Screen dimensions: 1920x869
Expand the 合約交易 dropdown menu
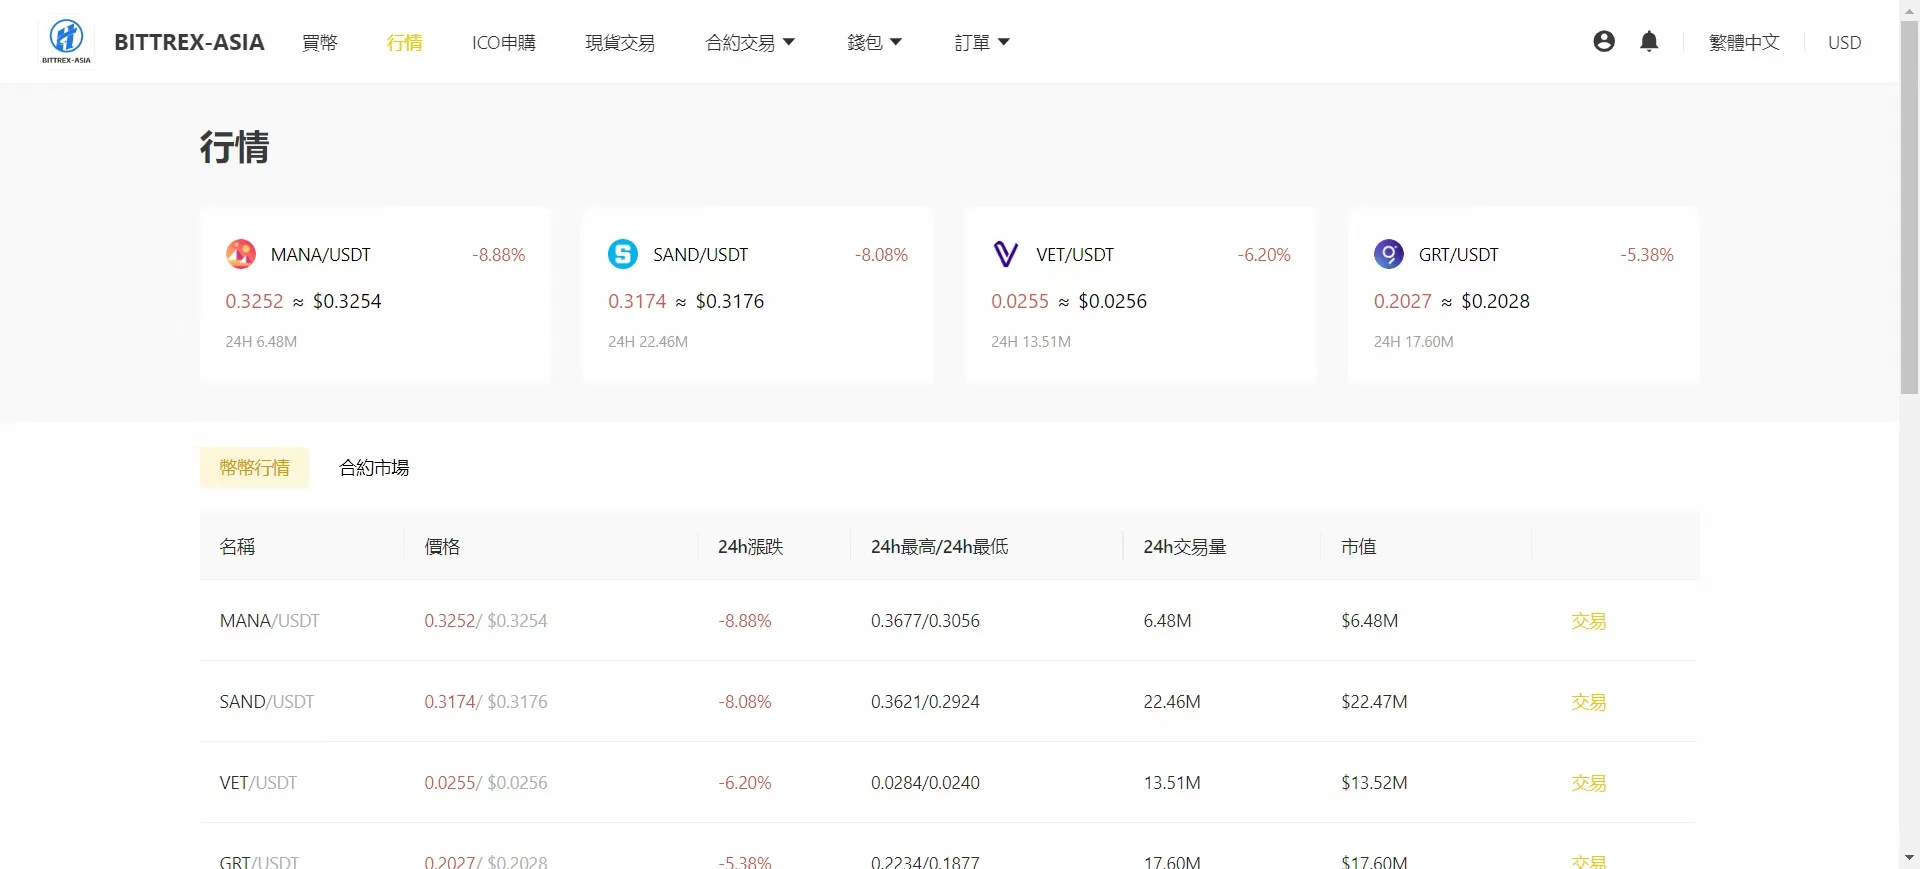click(x=750, y=42)
